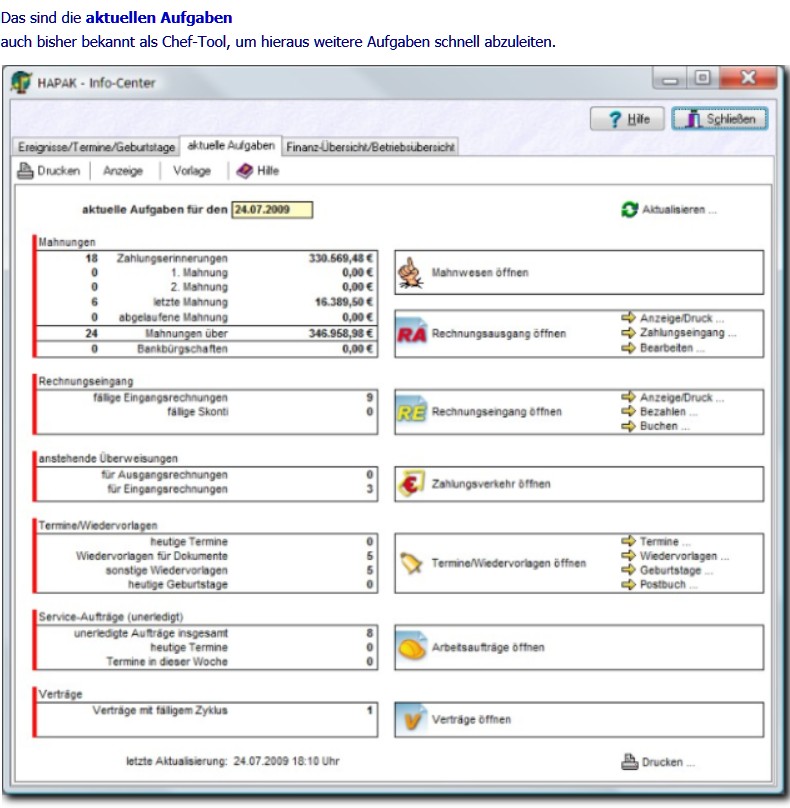Click the helmet icon for Arbeitsaufträge
Screen dimensions: 790x808
point(412,647)
